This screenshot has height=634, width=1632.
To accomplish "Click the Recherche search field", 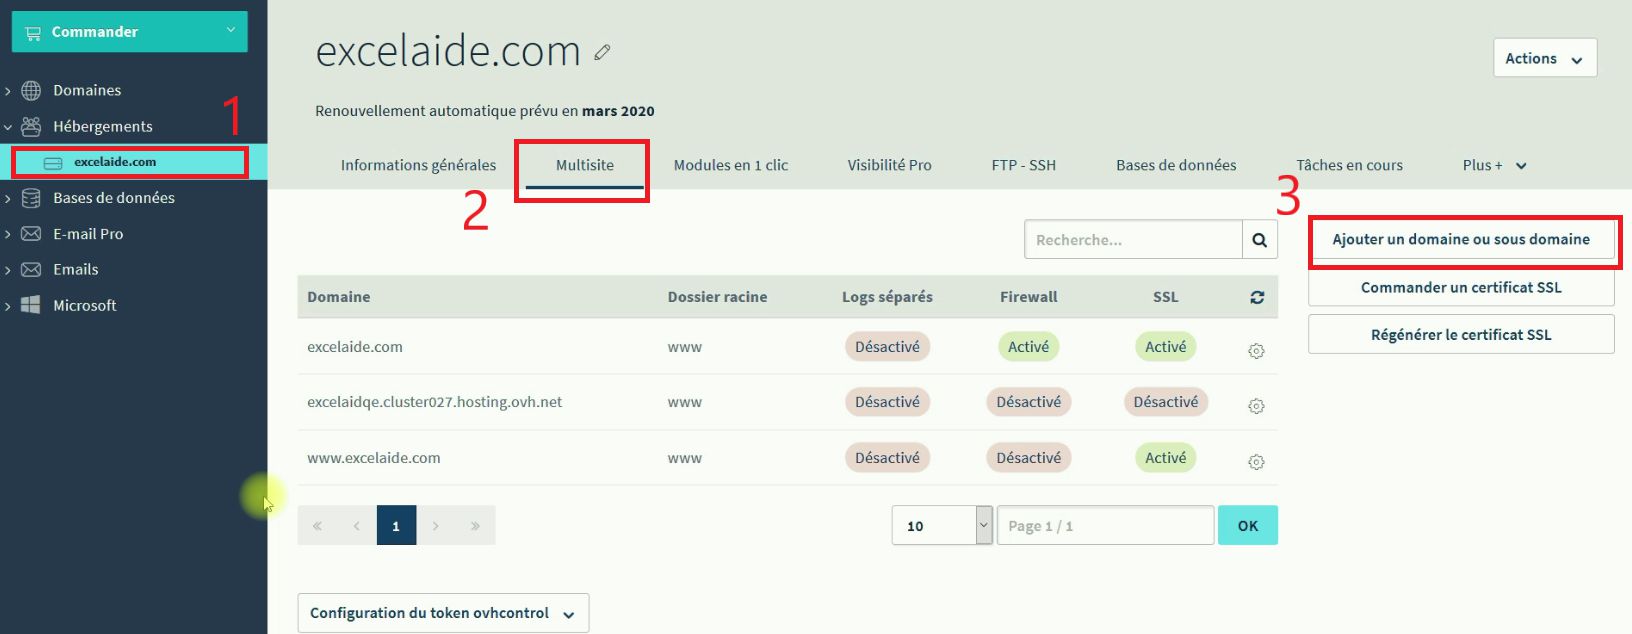I will click(x=1133, y=240).
